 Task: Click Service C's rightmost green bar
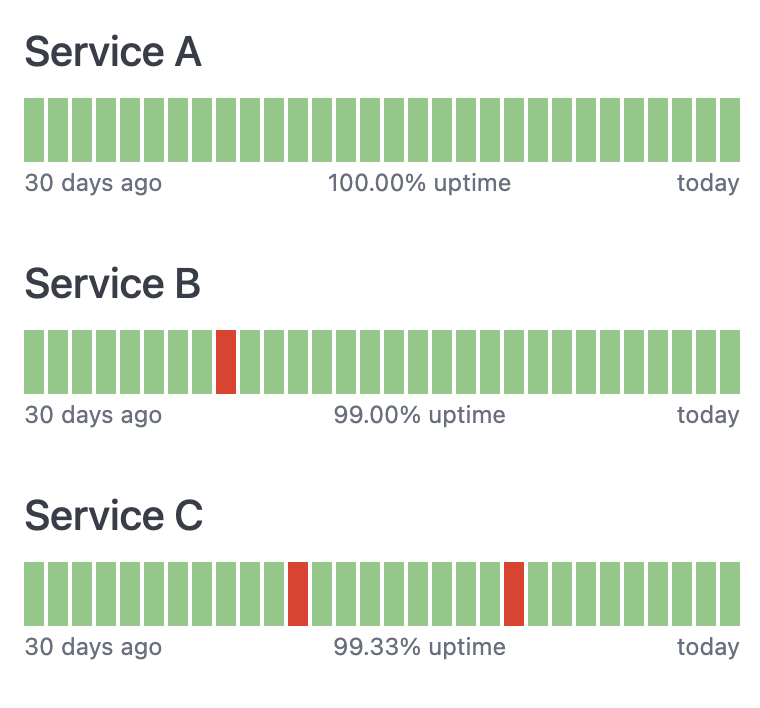pyautogui.click(x=730, y=594)
